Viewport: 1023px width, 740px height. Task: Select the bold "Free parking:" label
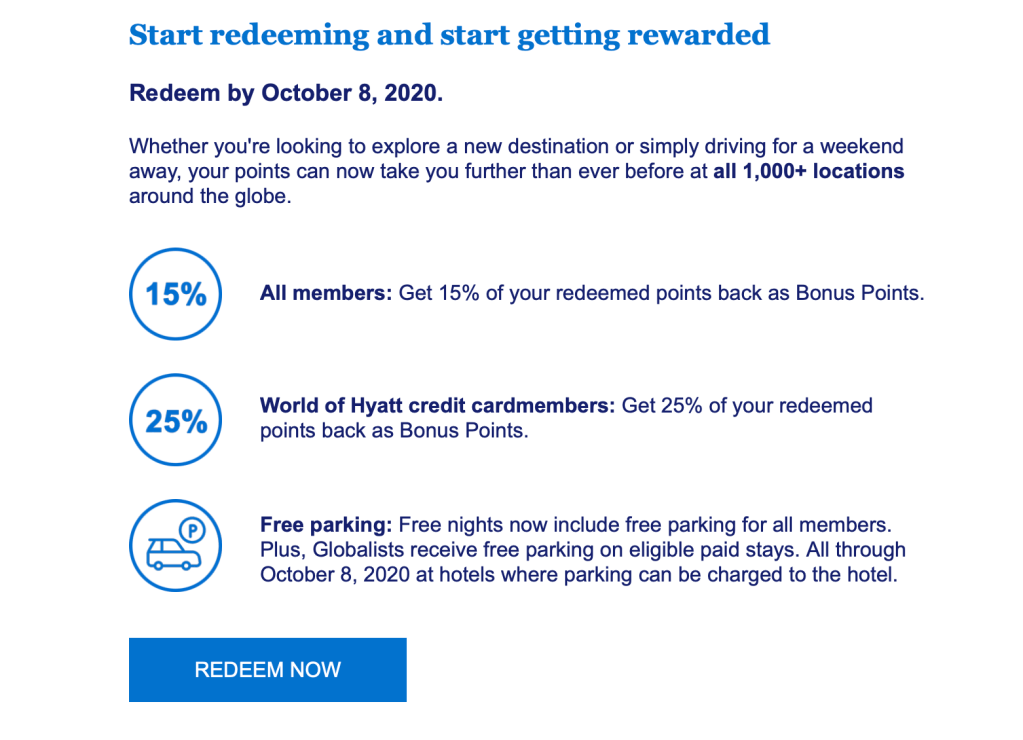coord(326,525)
